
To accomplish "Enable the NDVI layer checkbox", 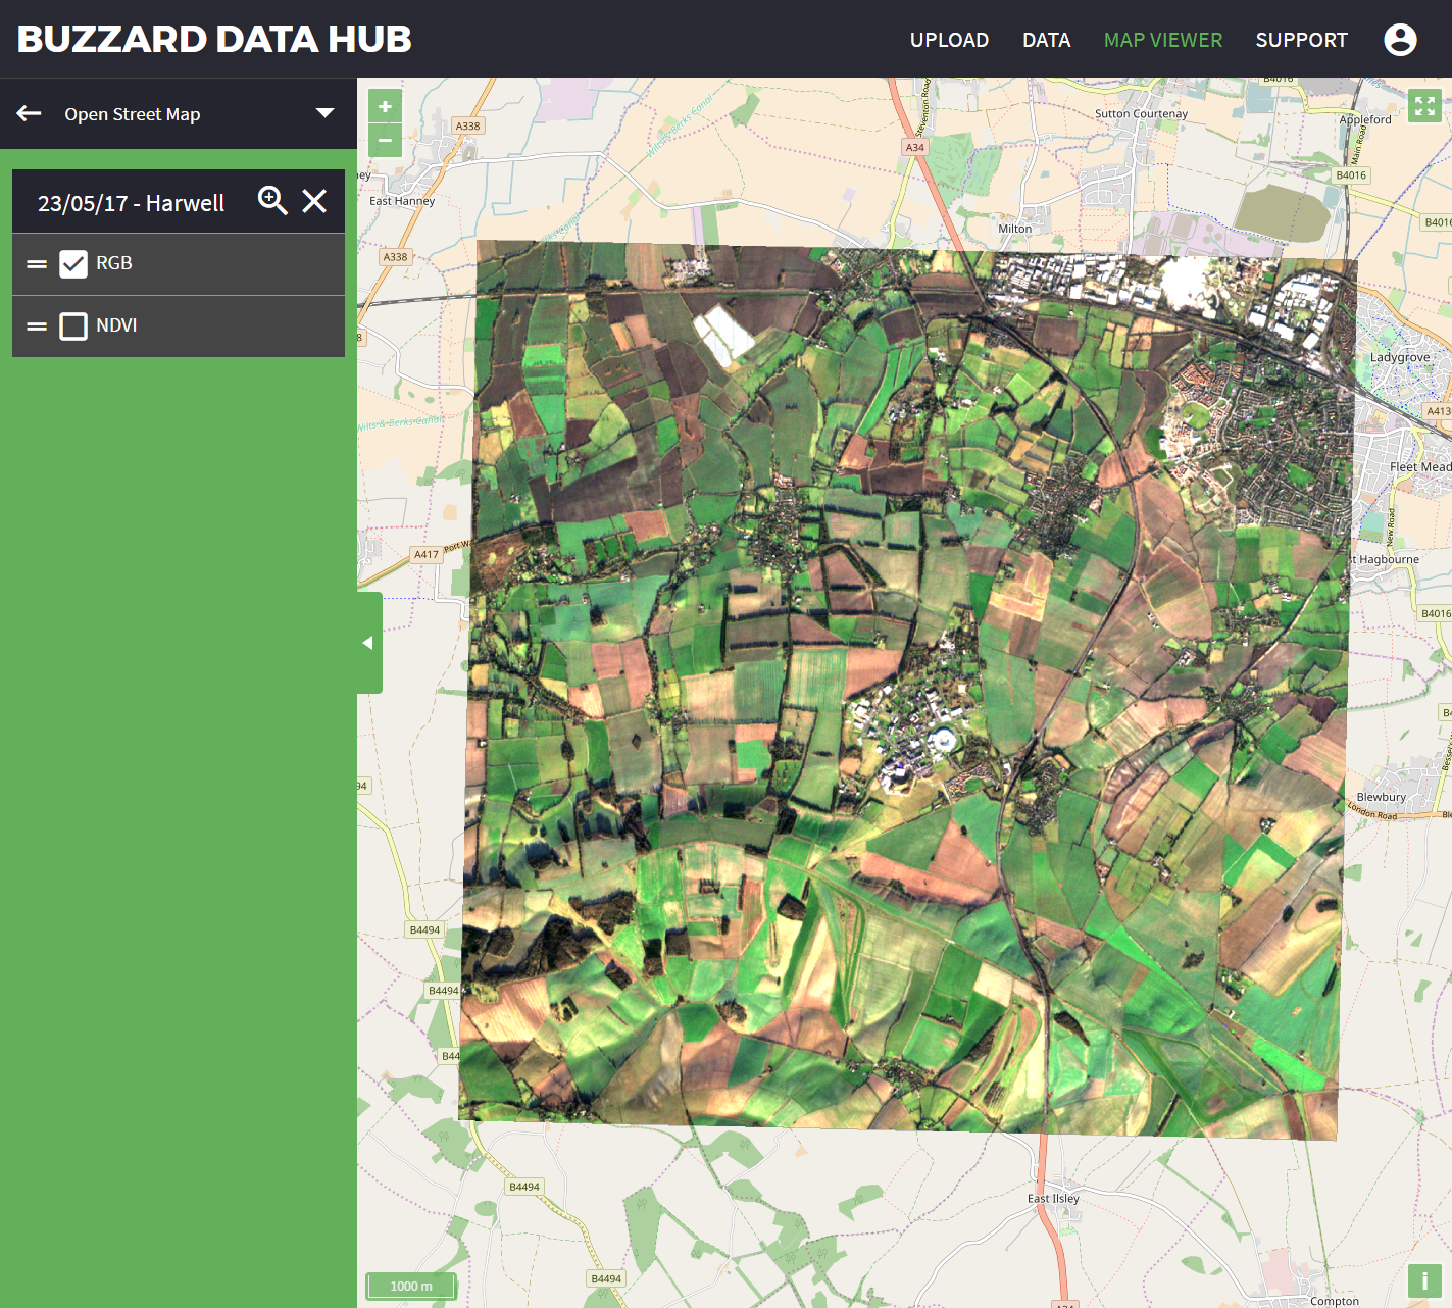I will click(73, 326).
